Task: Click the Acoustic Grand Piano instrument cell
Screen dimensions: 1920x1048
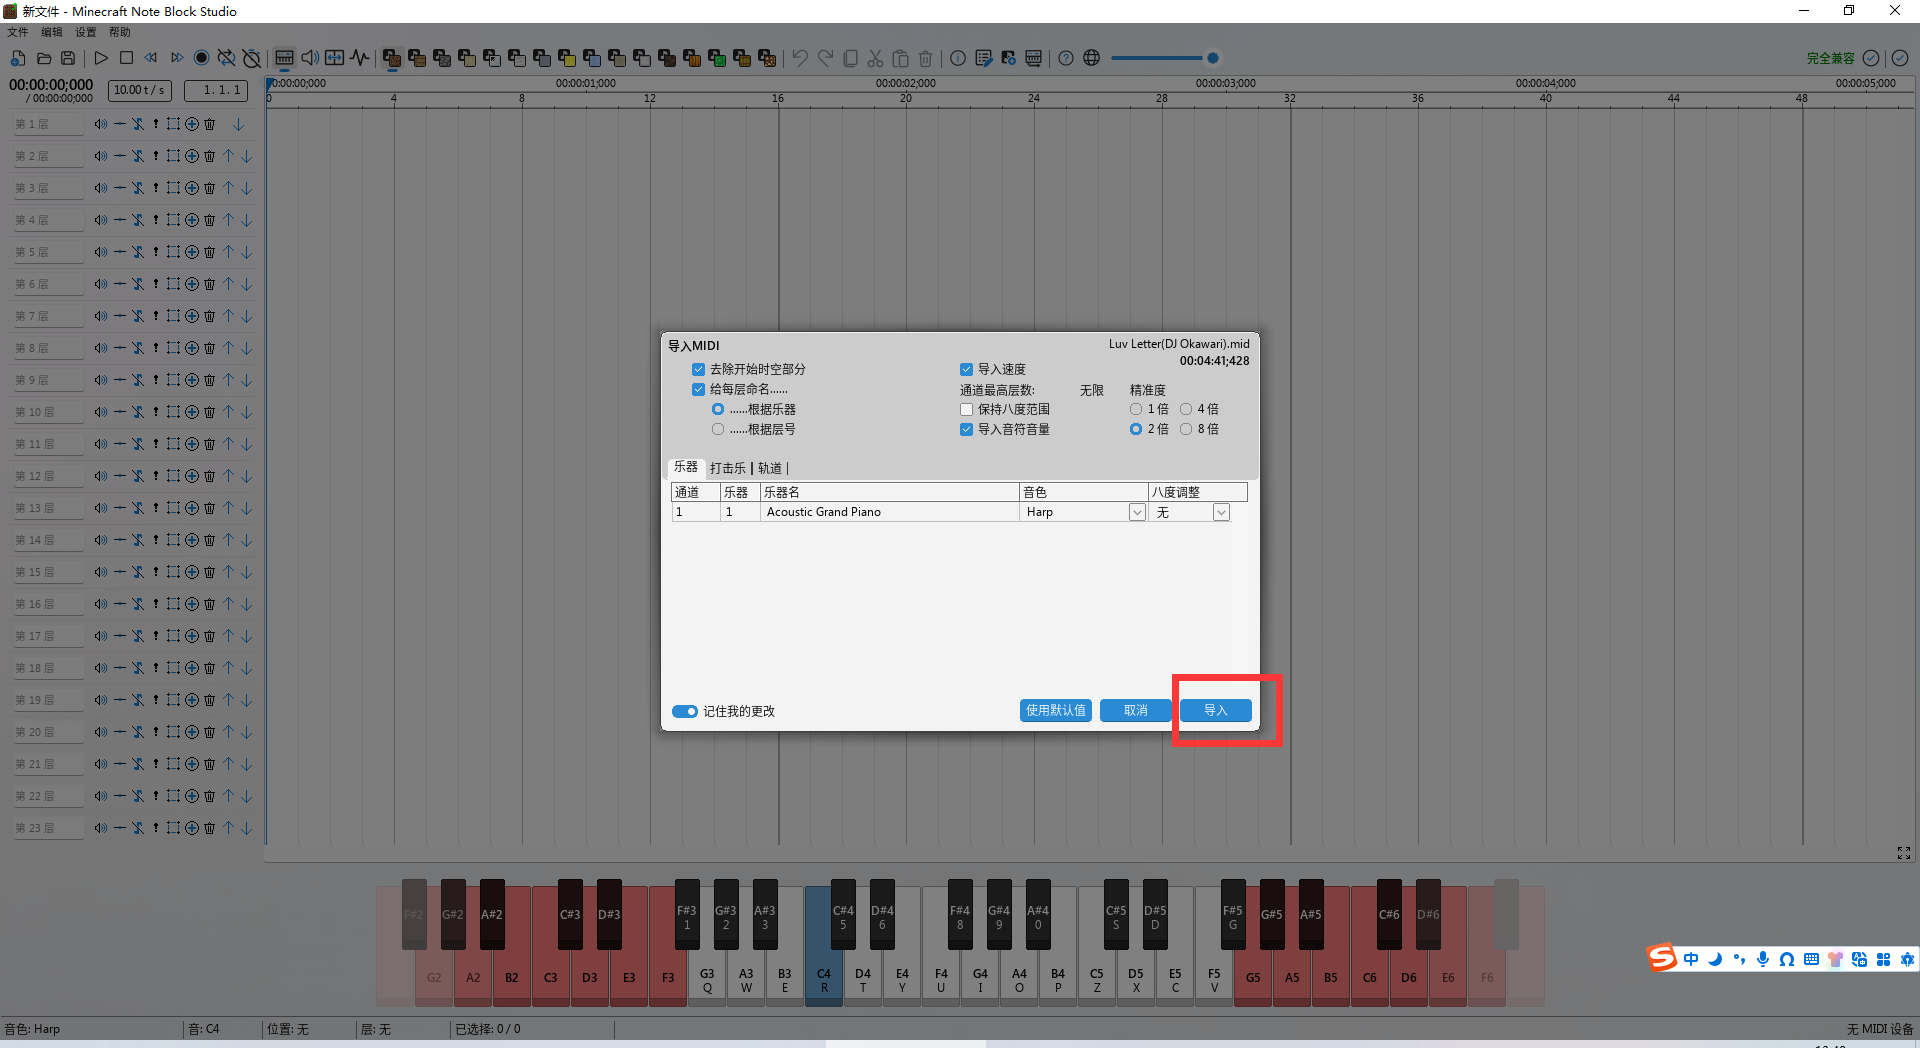Action: pos(889,512)
